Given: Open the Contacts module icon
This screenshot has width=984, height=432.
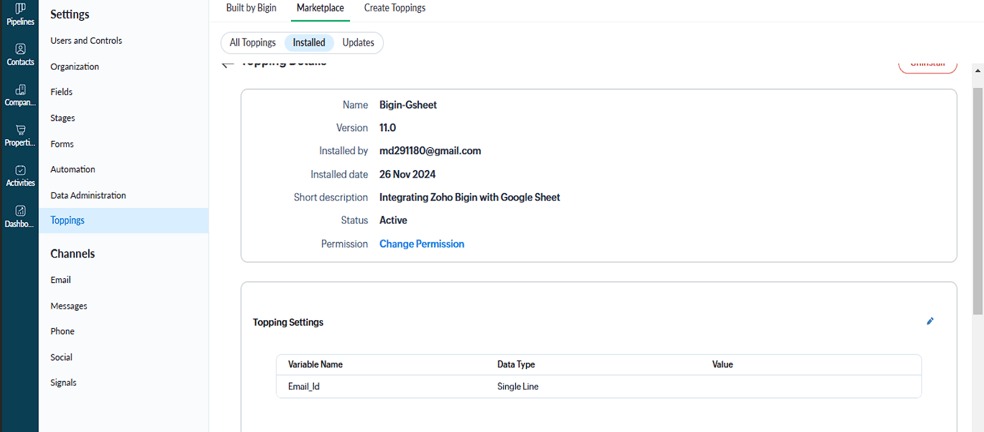Looking at the screenshot, I should [20, 49].
